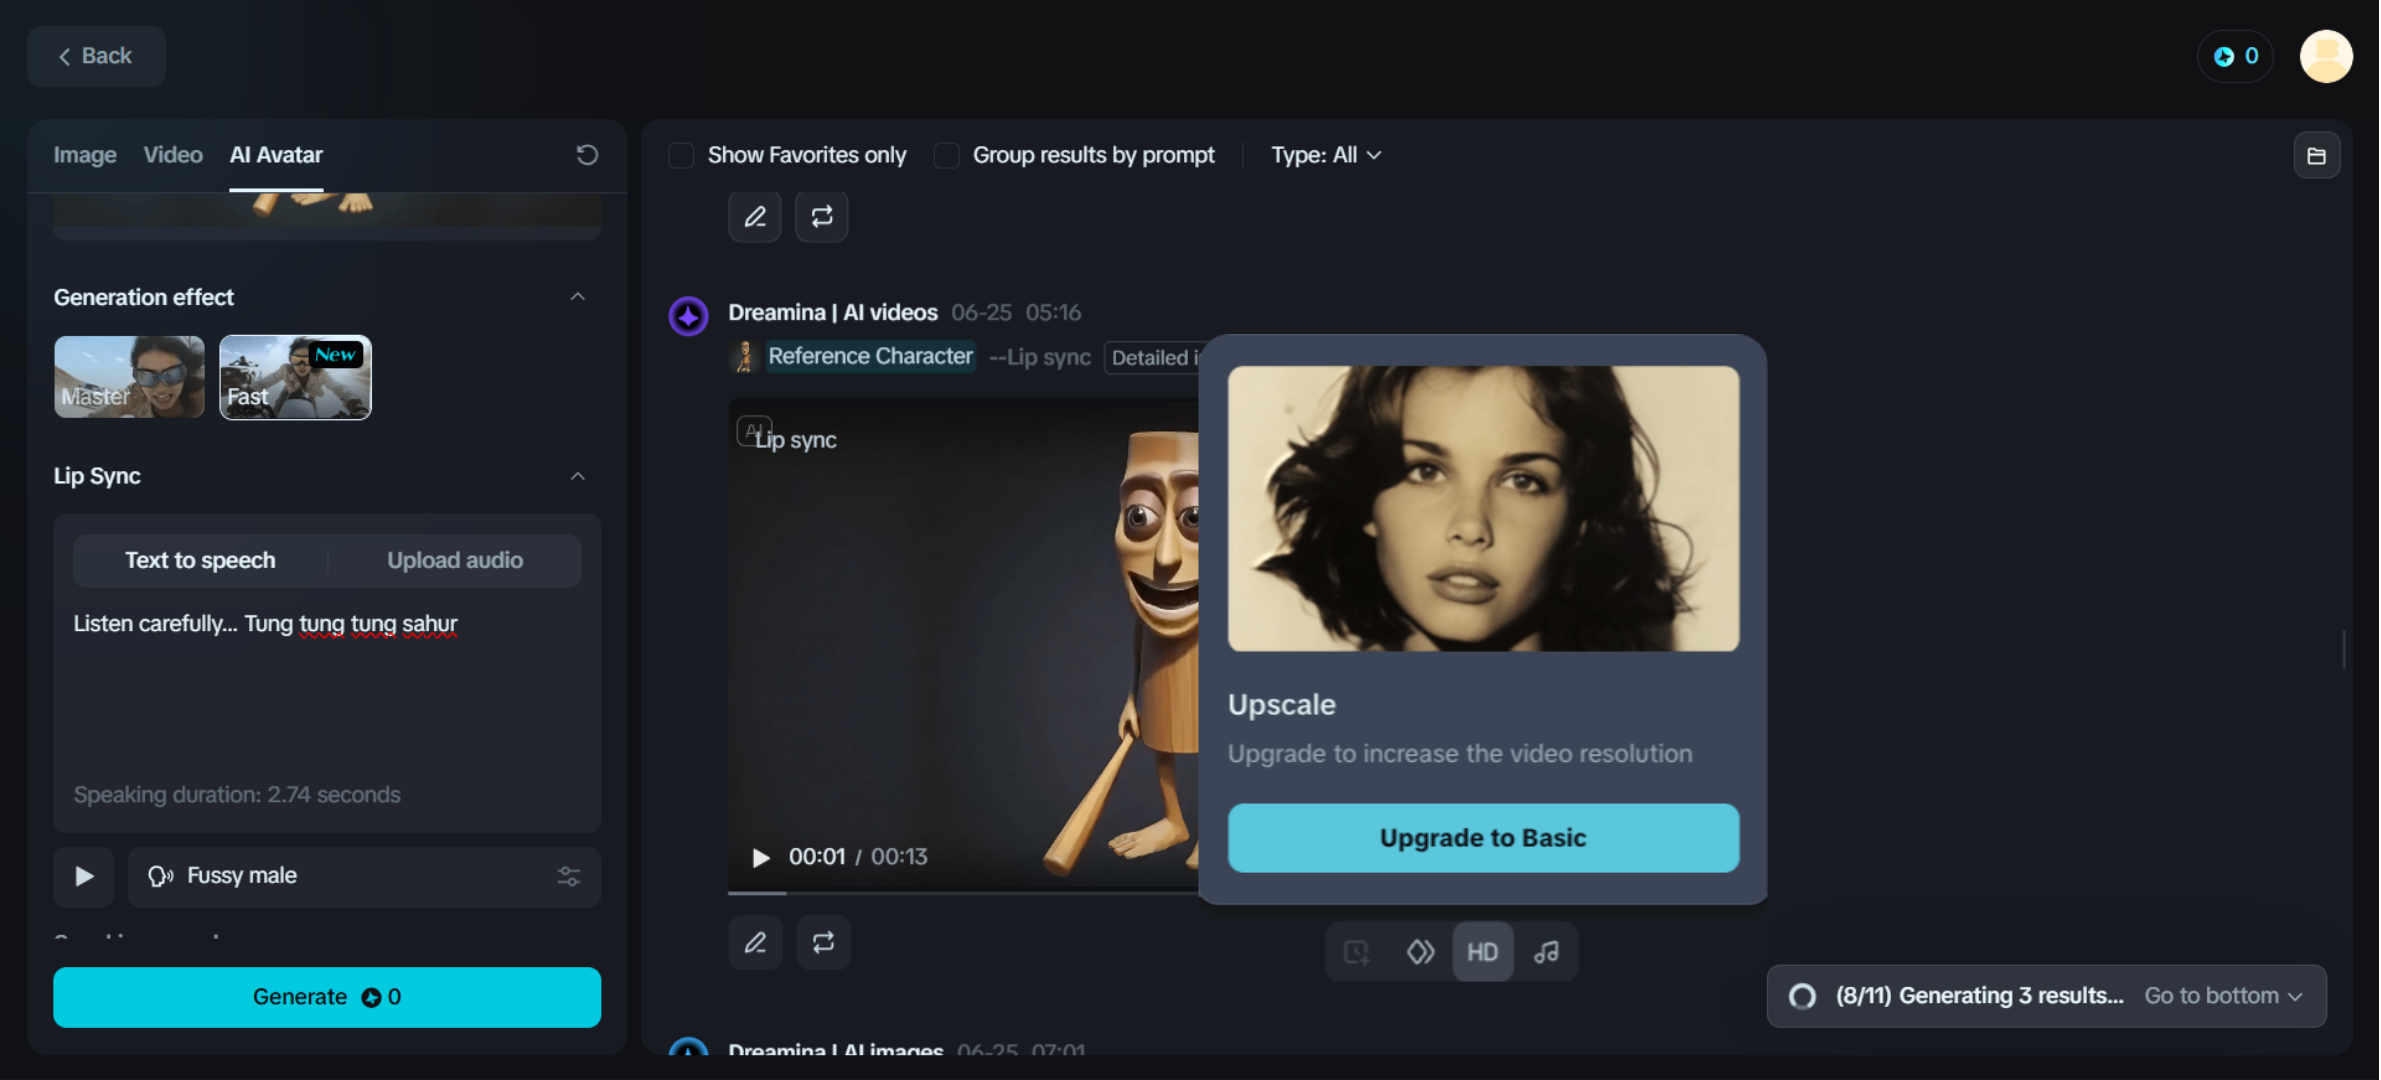Click the HD upscale icon
This screenshot has width=2381, height=1080.
pyautogui.click(x=1482, y=952)
